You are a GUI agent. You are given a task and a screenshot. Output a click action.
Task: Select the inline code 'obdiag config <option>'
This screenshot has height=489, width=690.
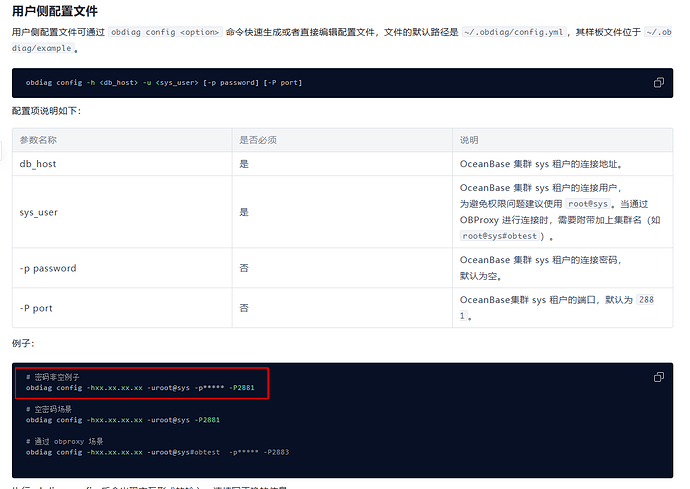pyautogui.click(x=165, y=32)
